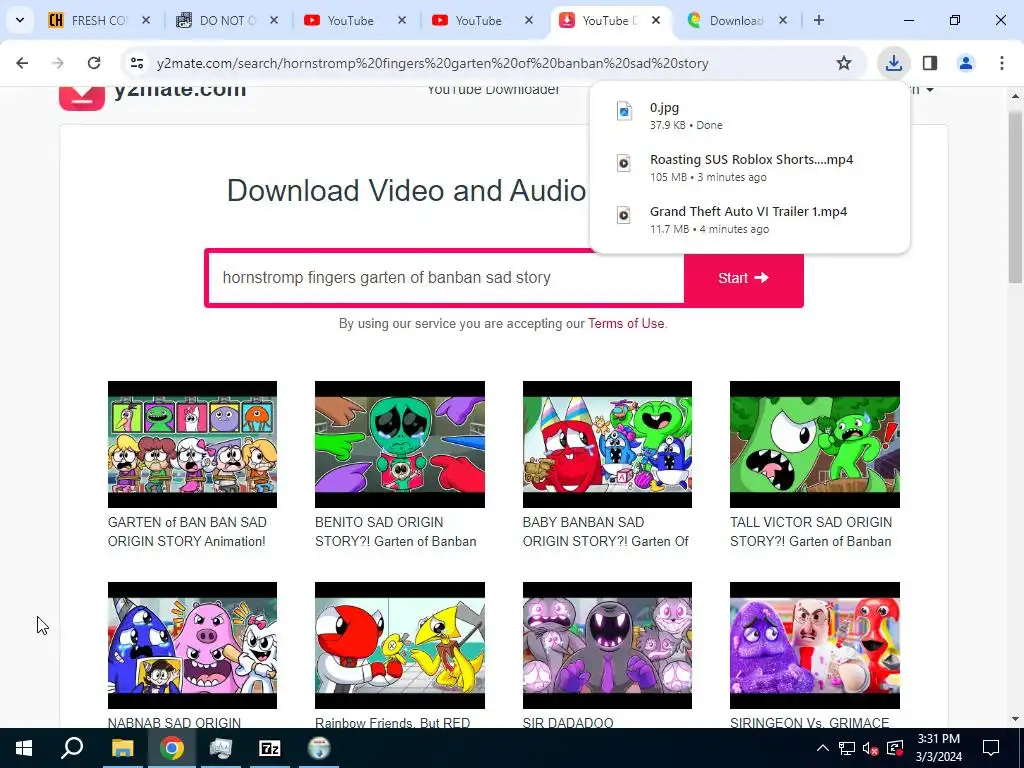
Task: Close the DO NOT O tab
Action: point(274,20)
